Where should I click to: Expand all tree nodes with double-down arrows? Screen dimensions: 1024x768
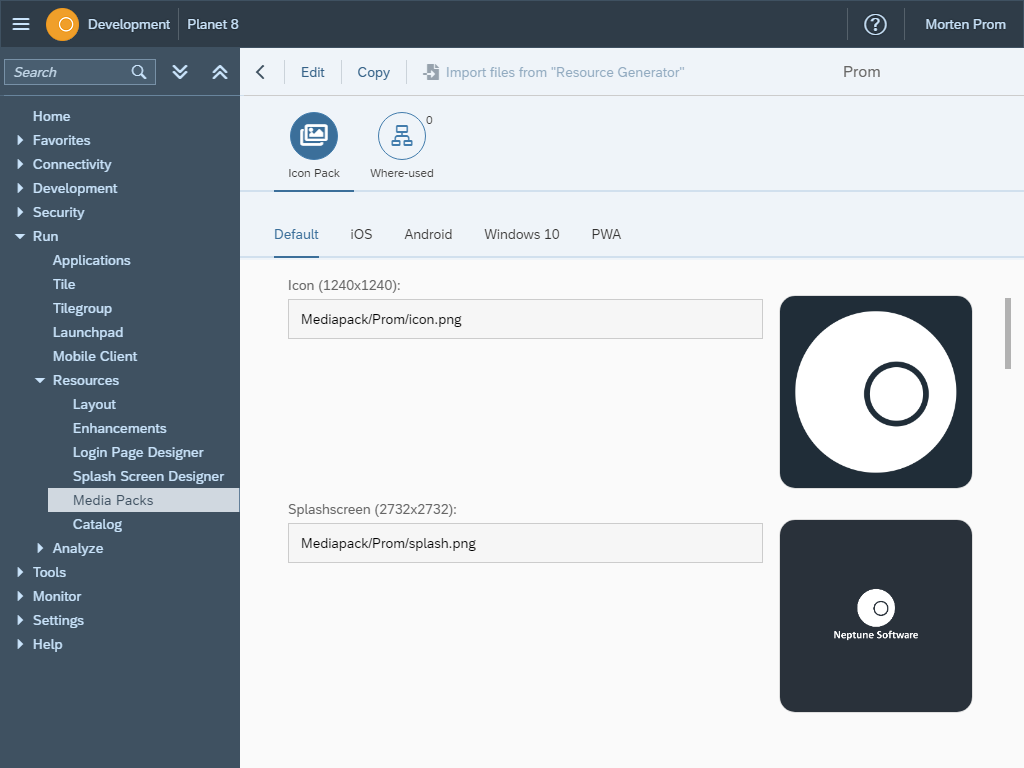[180, 72]
